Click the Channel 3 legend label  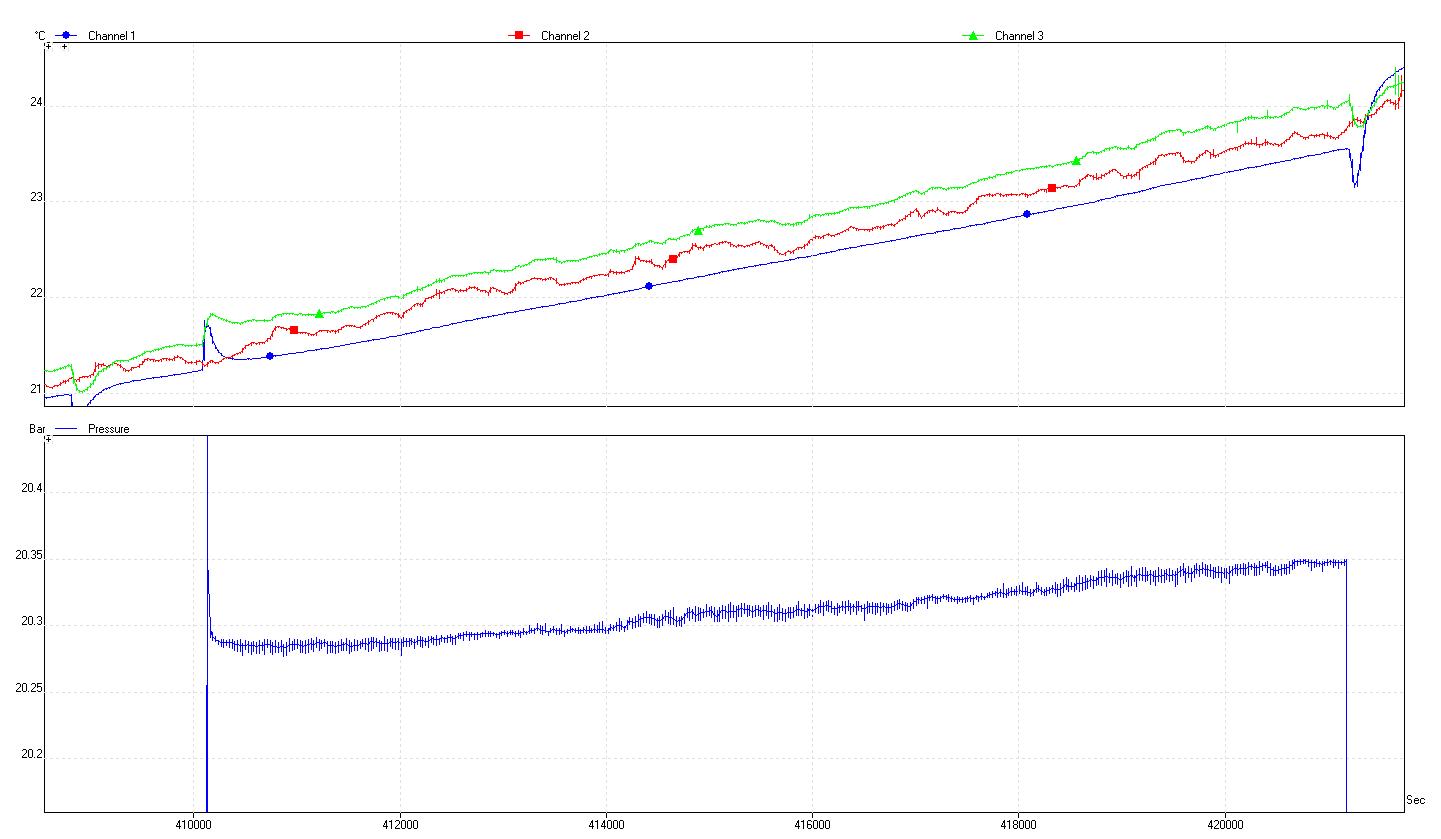point(1019,36)
